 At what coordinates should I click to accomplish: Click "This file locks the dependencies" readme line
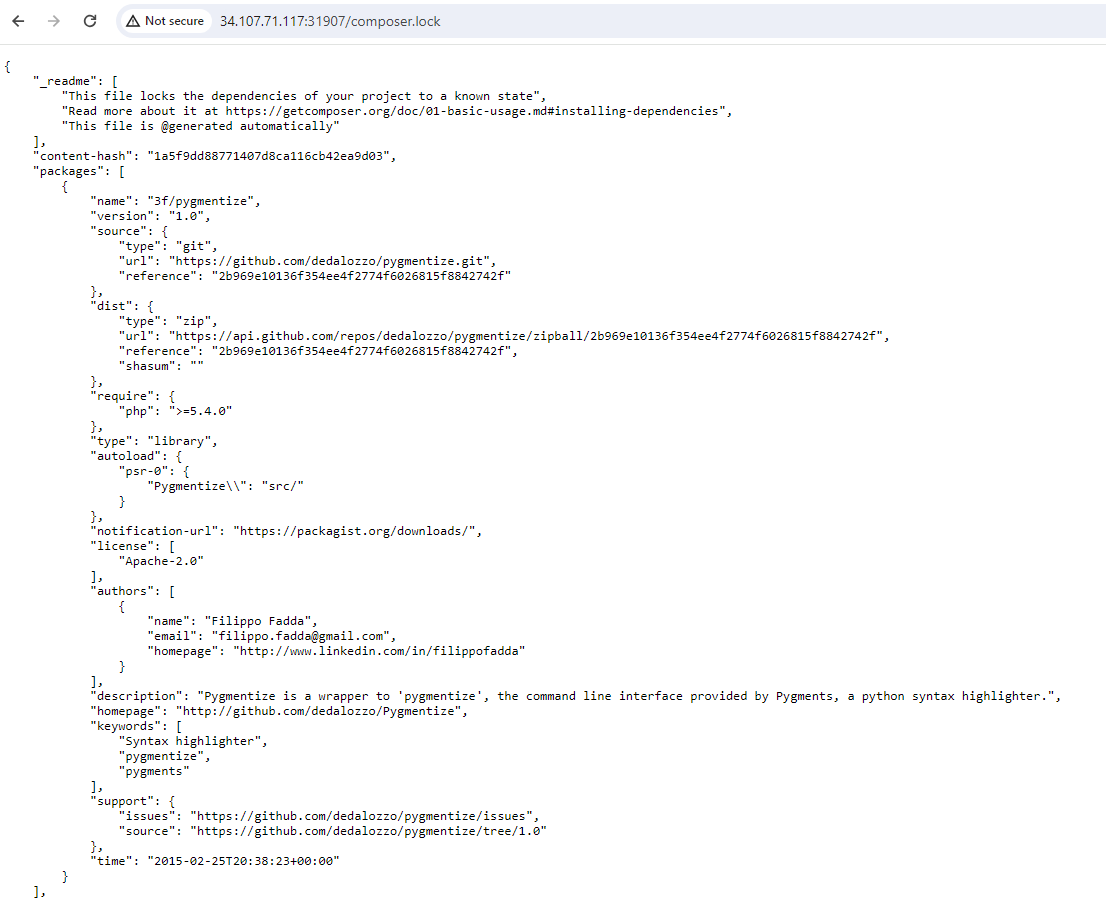[303, 96]
